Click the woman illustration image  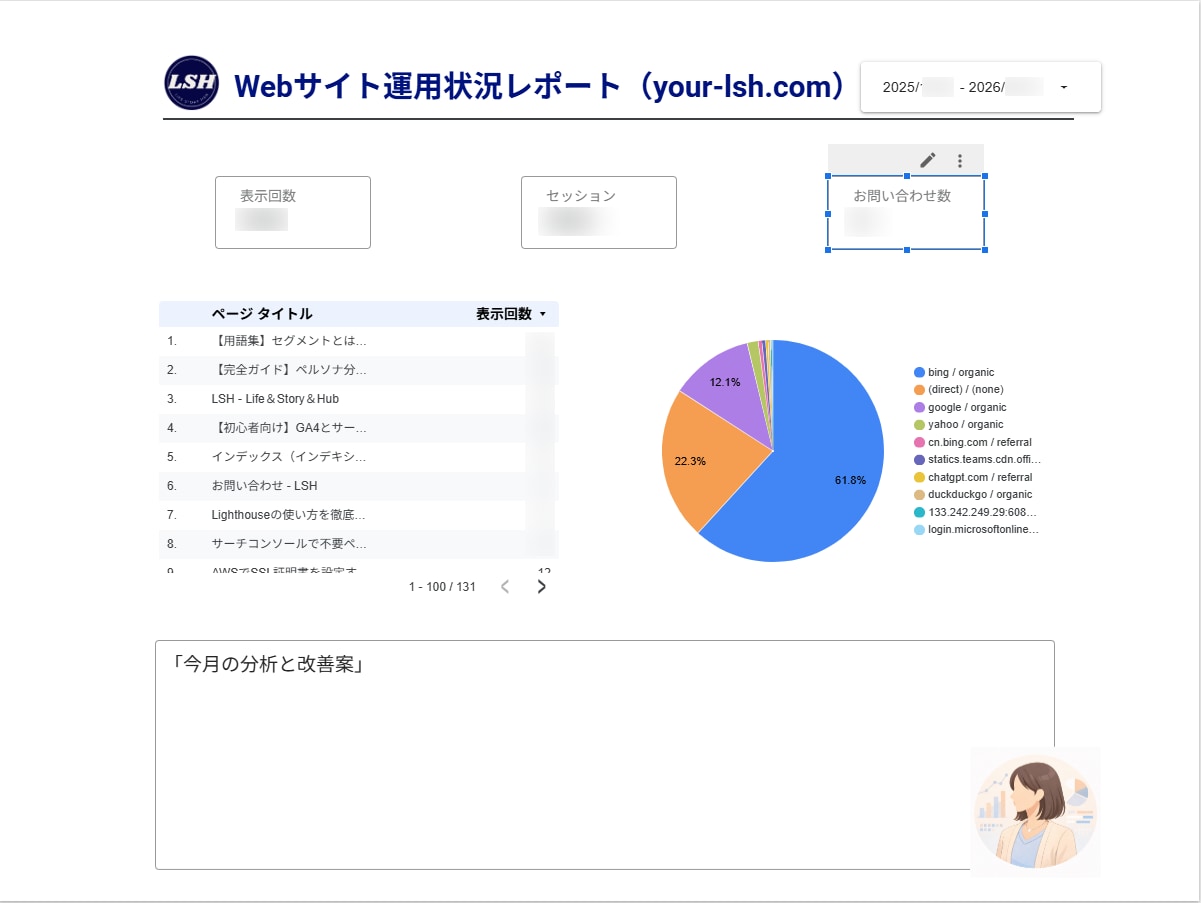(x=1035, y=812)
